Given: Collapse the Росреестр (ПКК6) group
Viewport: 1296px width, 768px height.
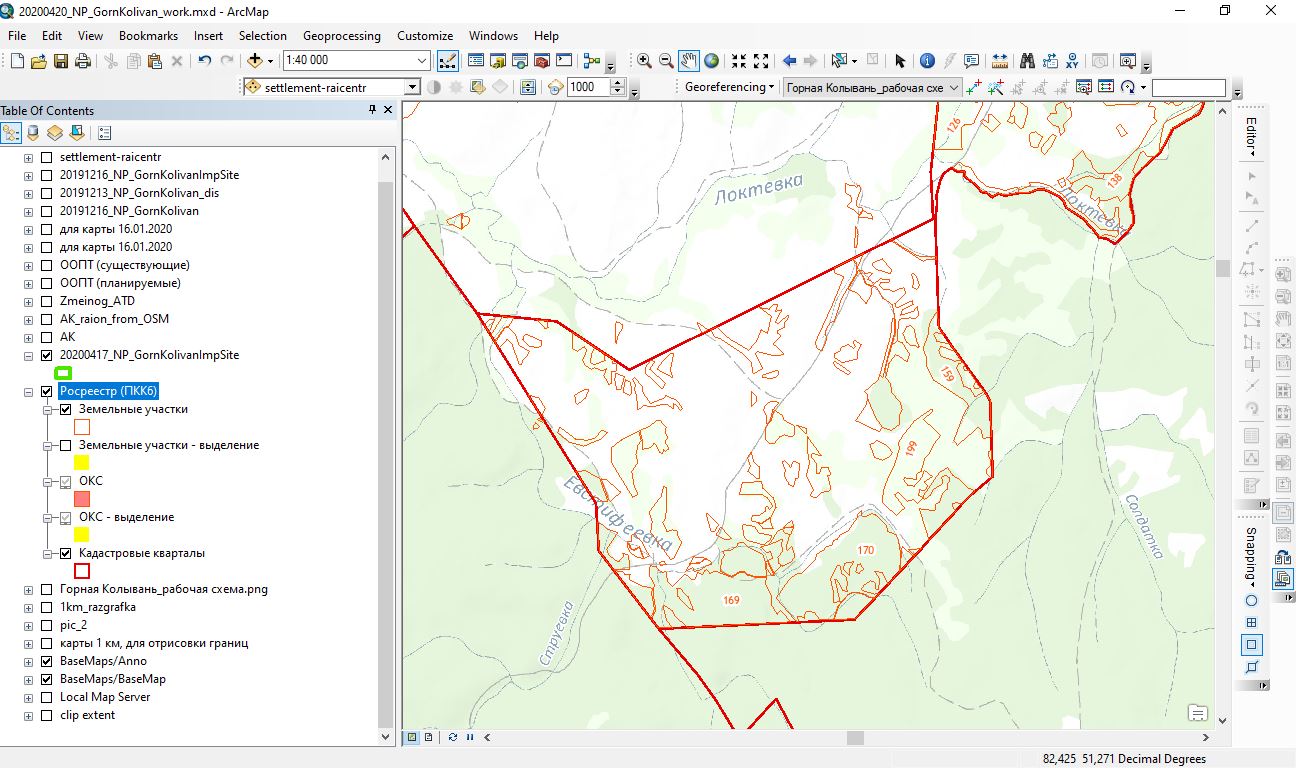Looking at the screenshot, I should (x=28, y=392).
